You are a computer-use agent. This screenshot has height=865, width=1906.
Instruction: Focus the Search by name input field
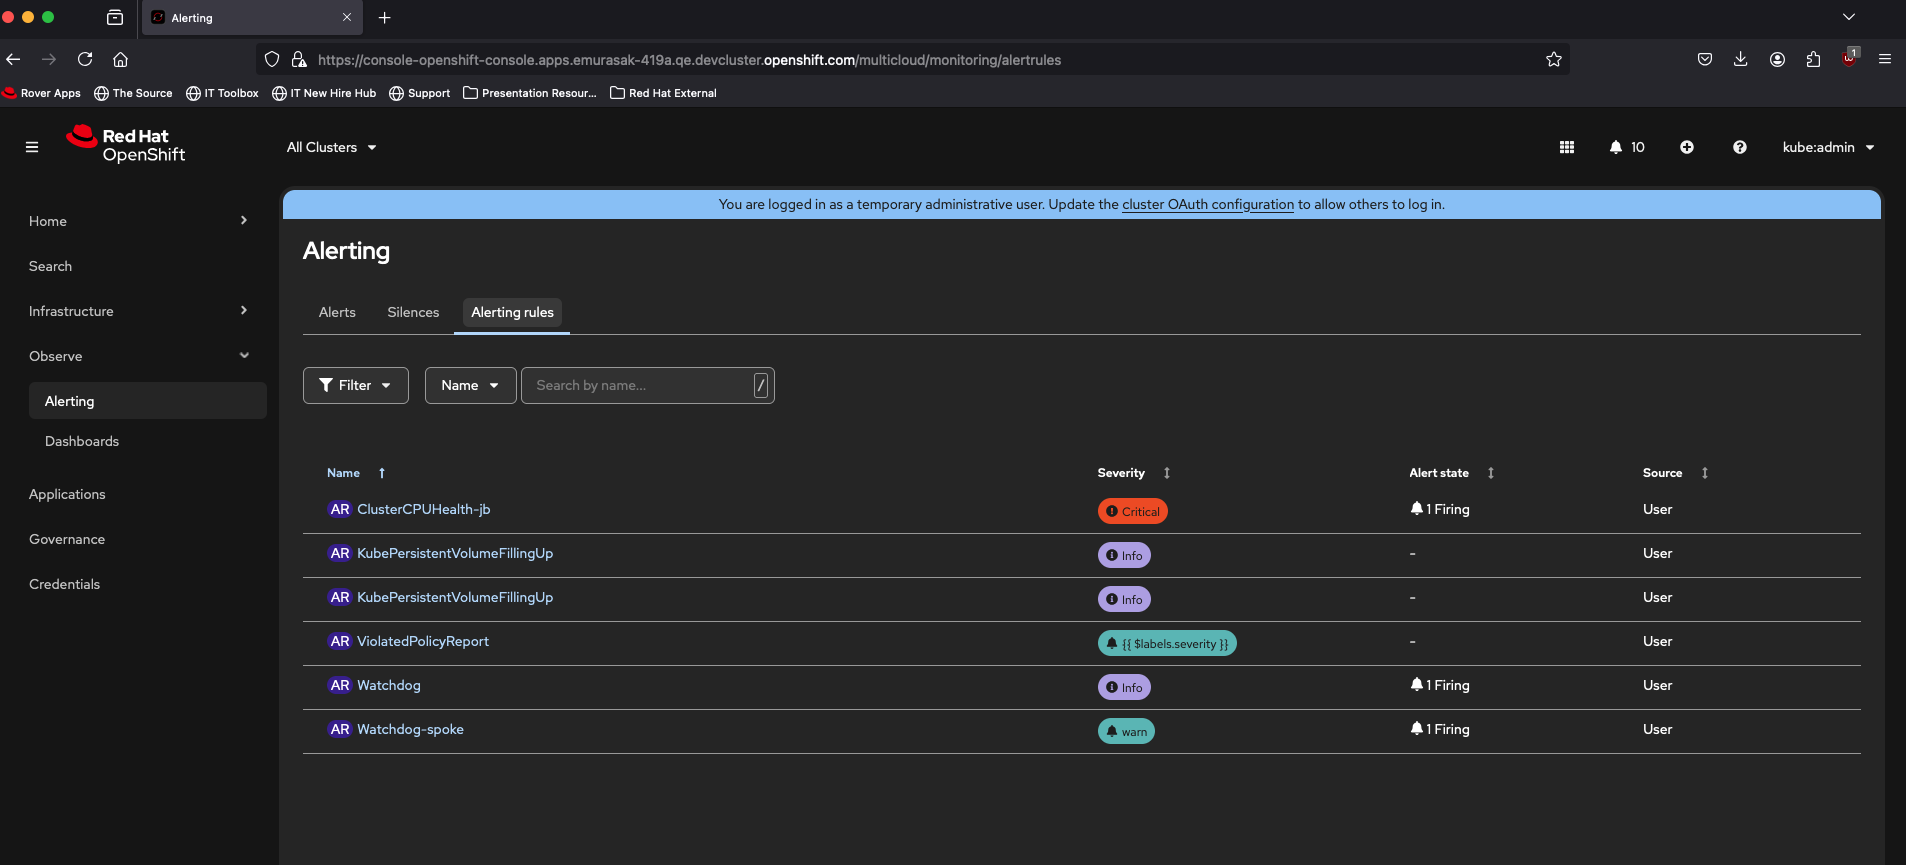(648, 385)
